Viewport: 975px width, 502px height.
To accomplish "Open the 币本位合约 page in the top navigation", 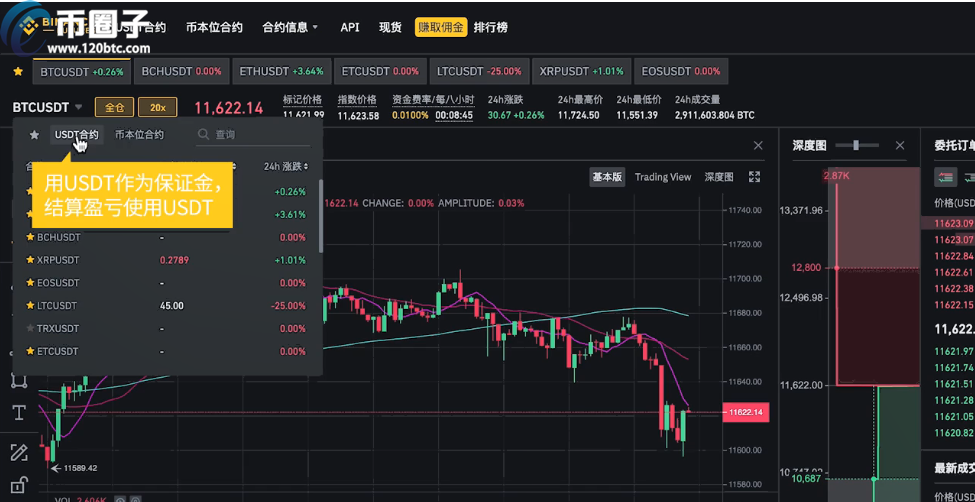I will tap(214, 27).
